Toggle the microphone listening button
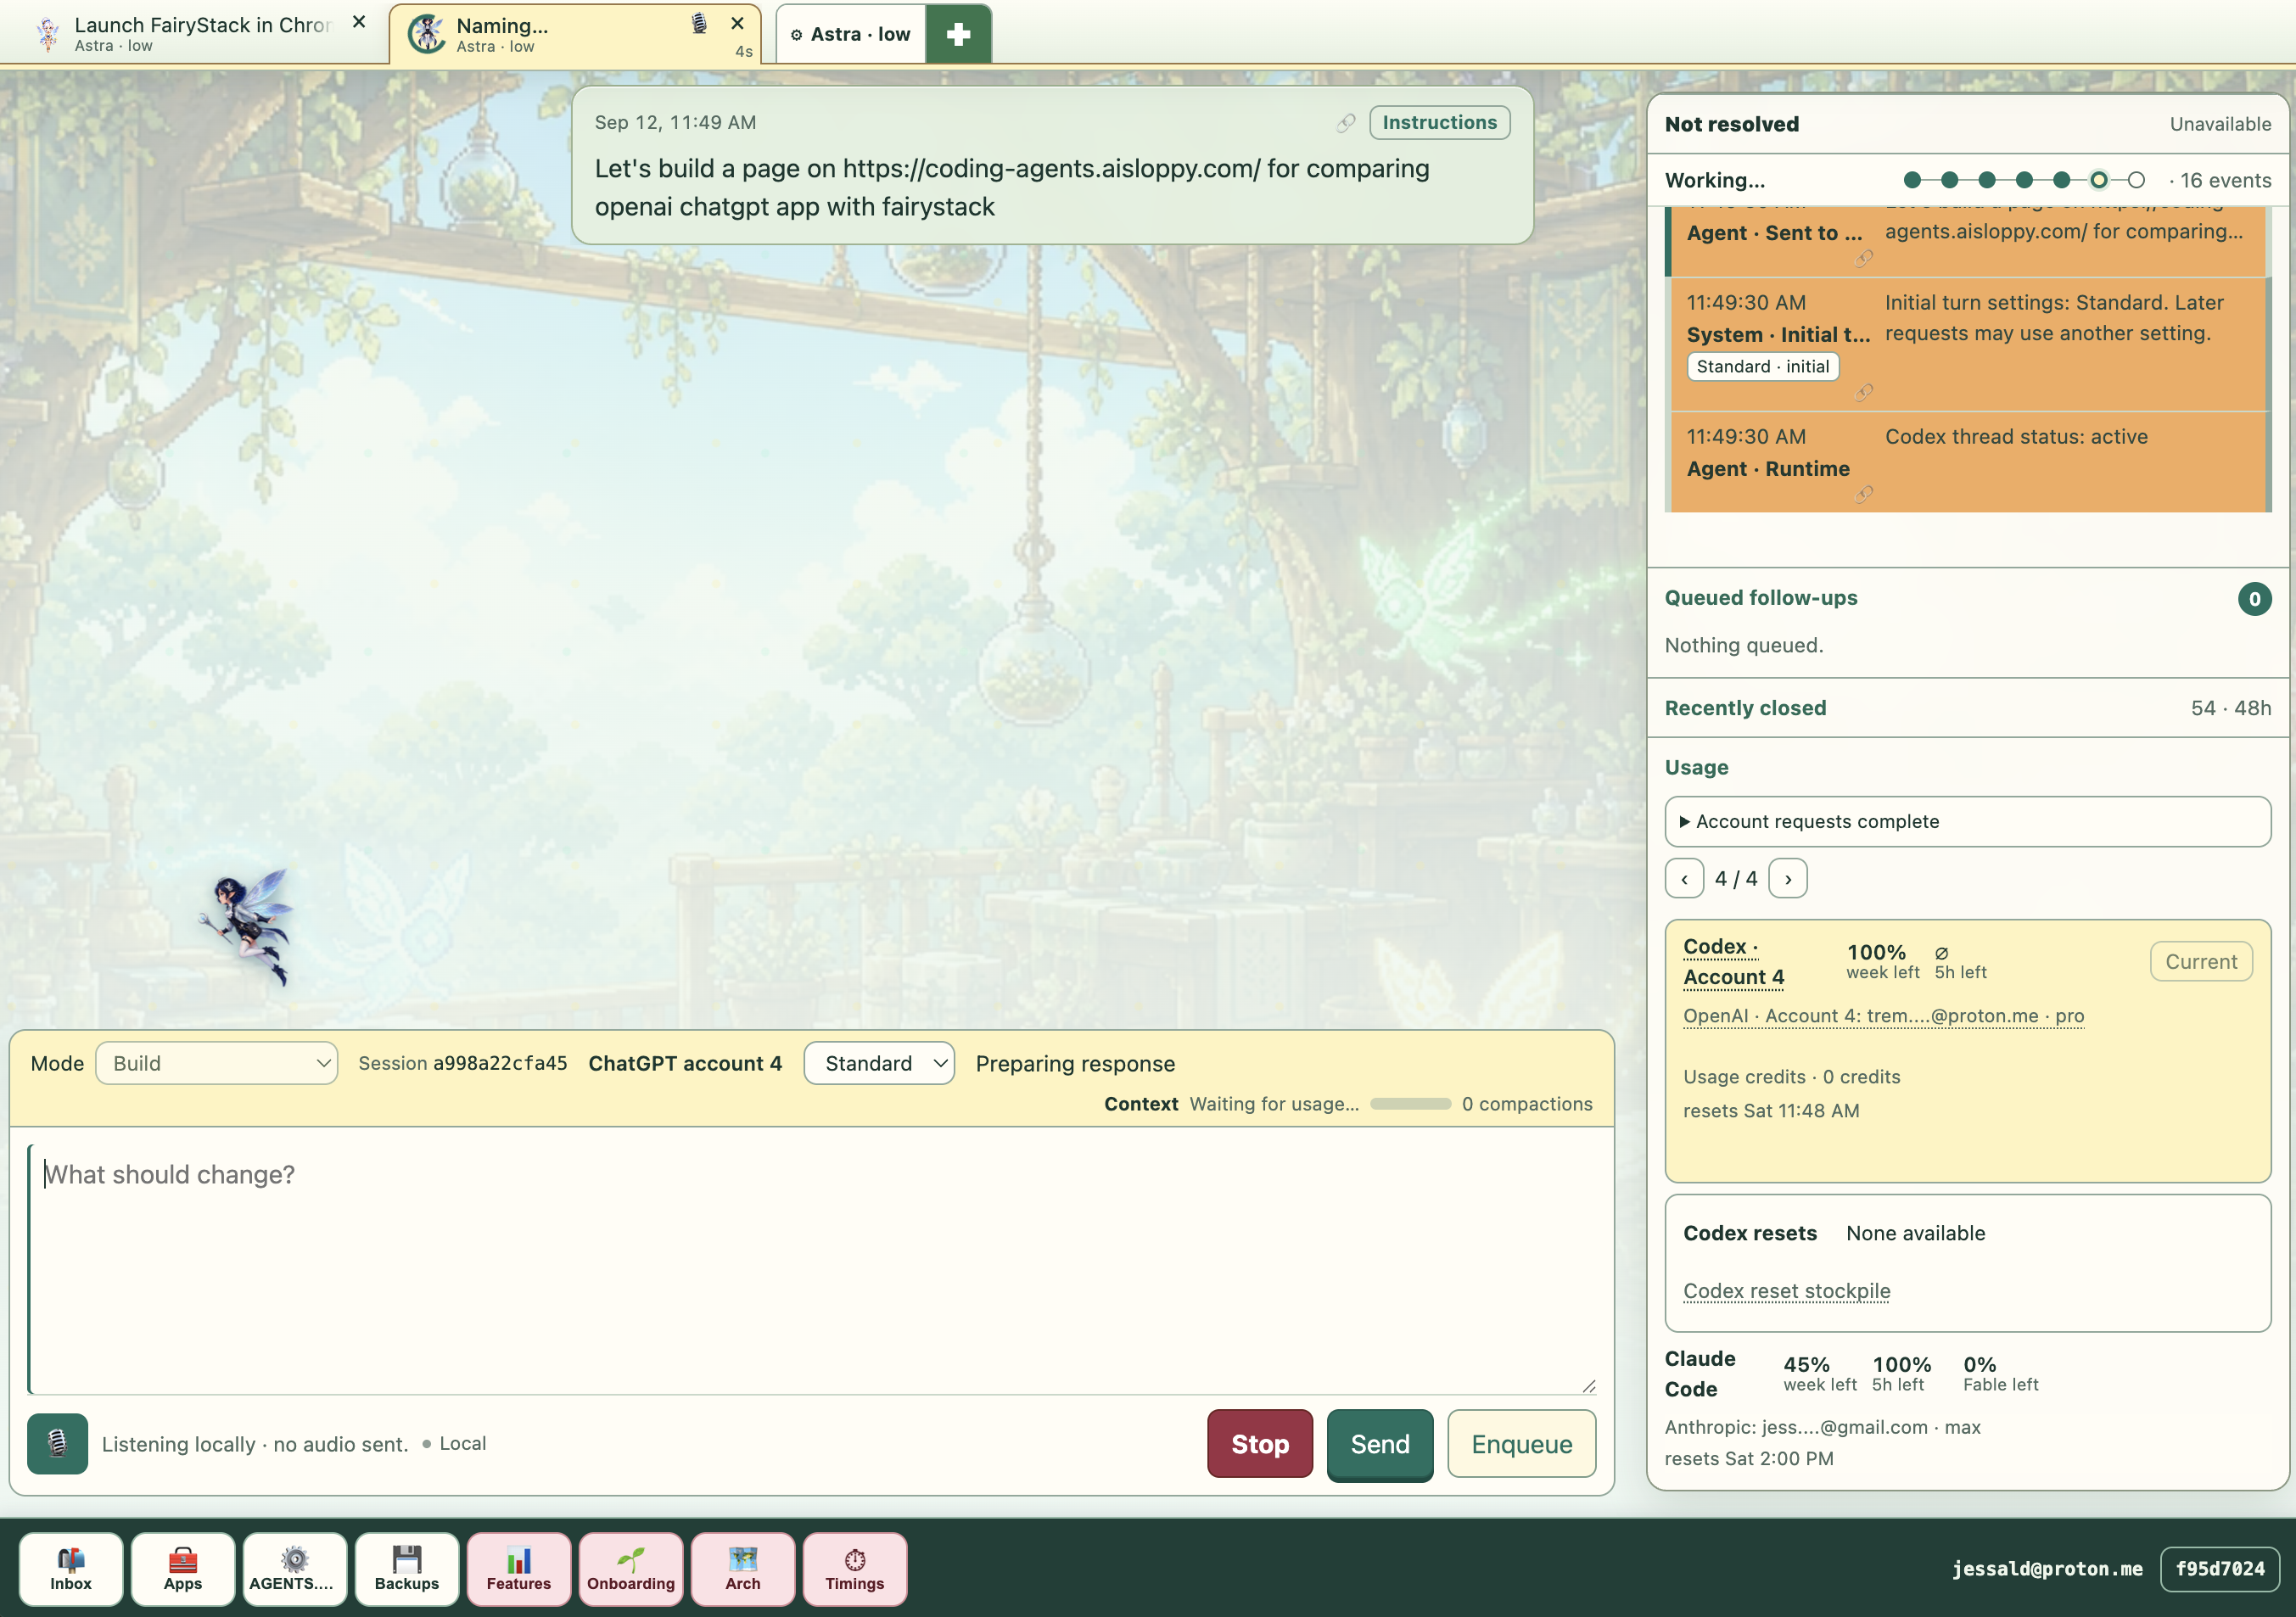The width and height of the screenshot is (2296, 1617). pos(57,1443)
